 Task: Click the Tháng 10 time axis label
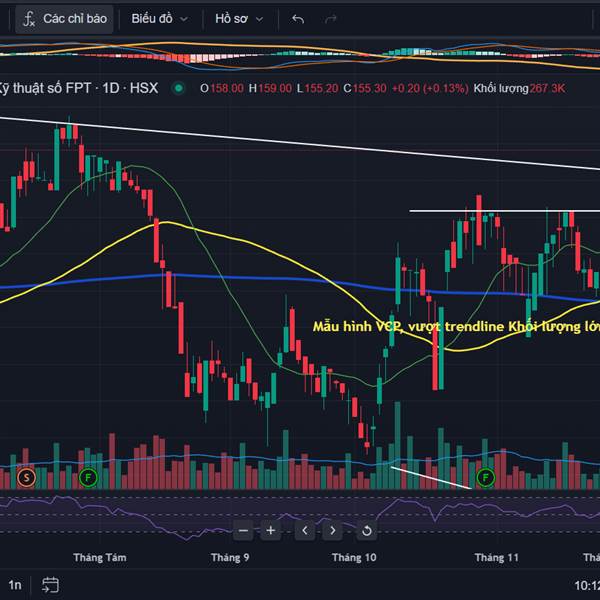354,558
